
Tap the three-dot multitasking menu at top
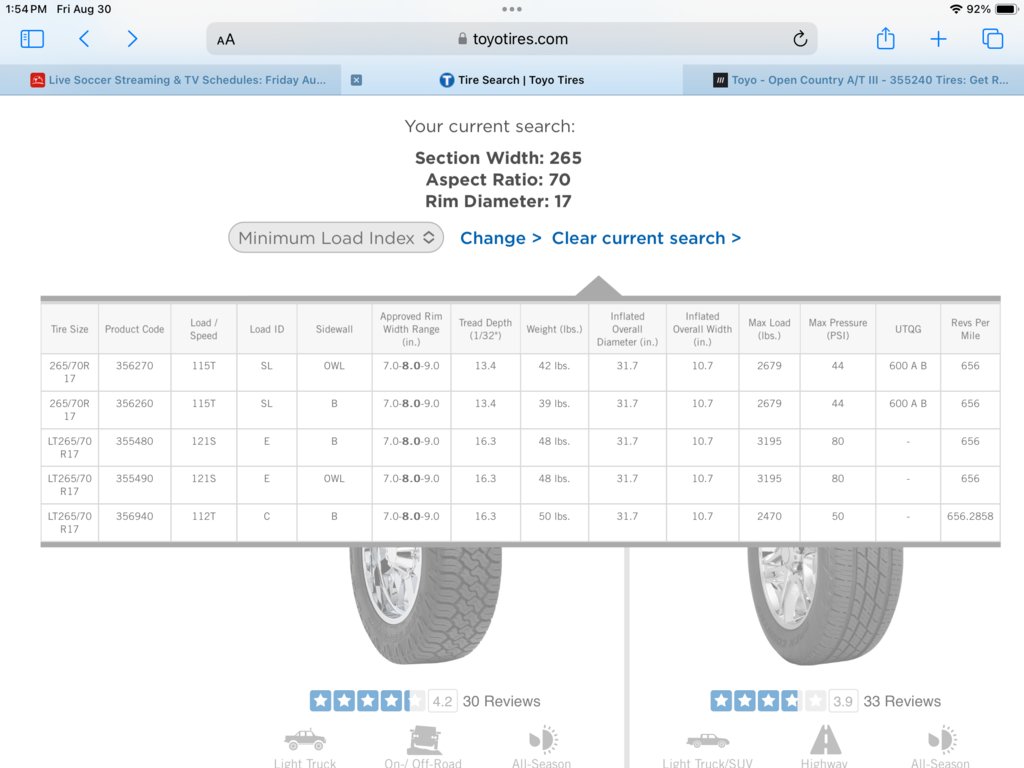512,9
